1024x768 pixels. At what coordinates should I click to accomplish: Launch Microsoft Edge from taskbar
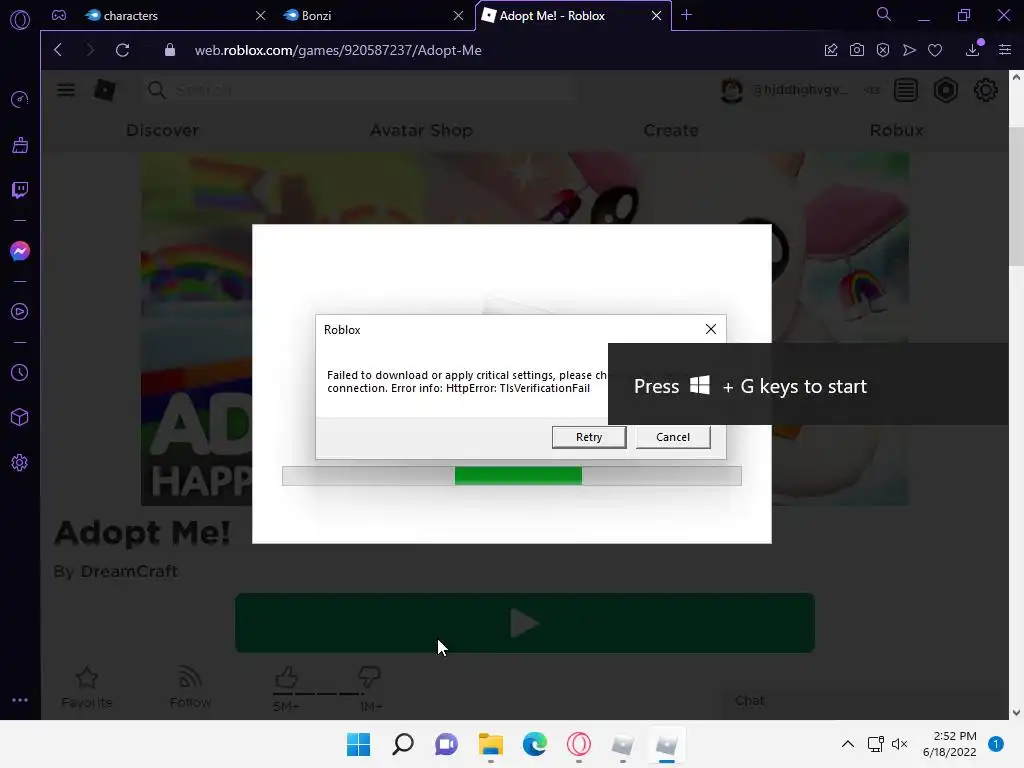coord(535,744)
